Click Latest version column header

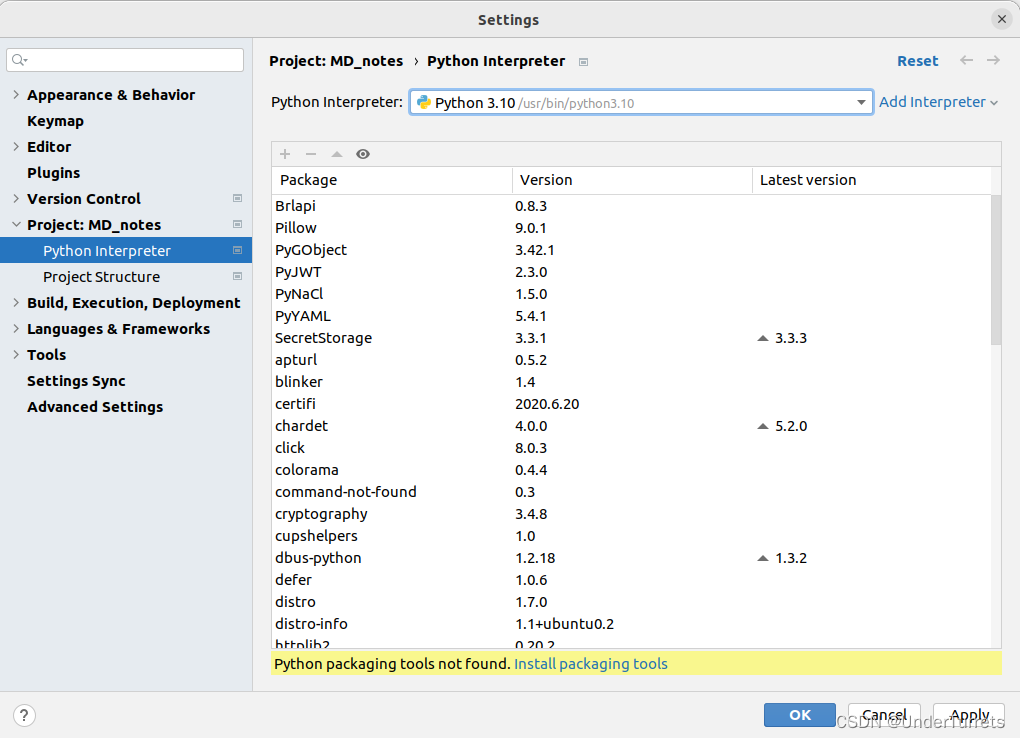[x=872, y=180]
